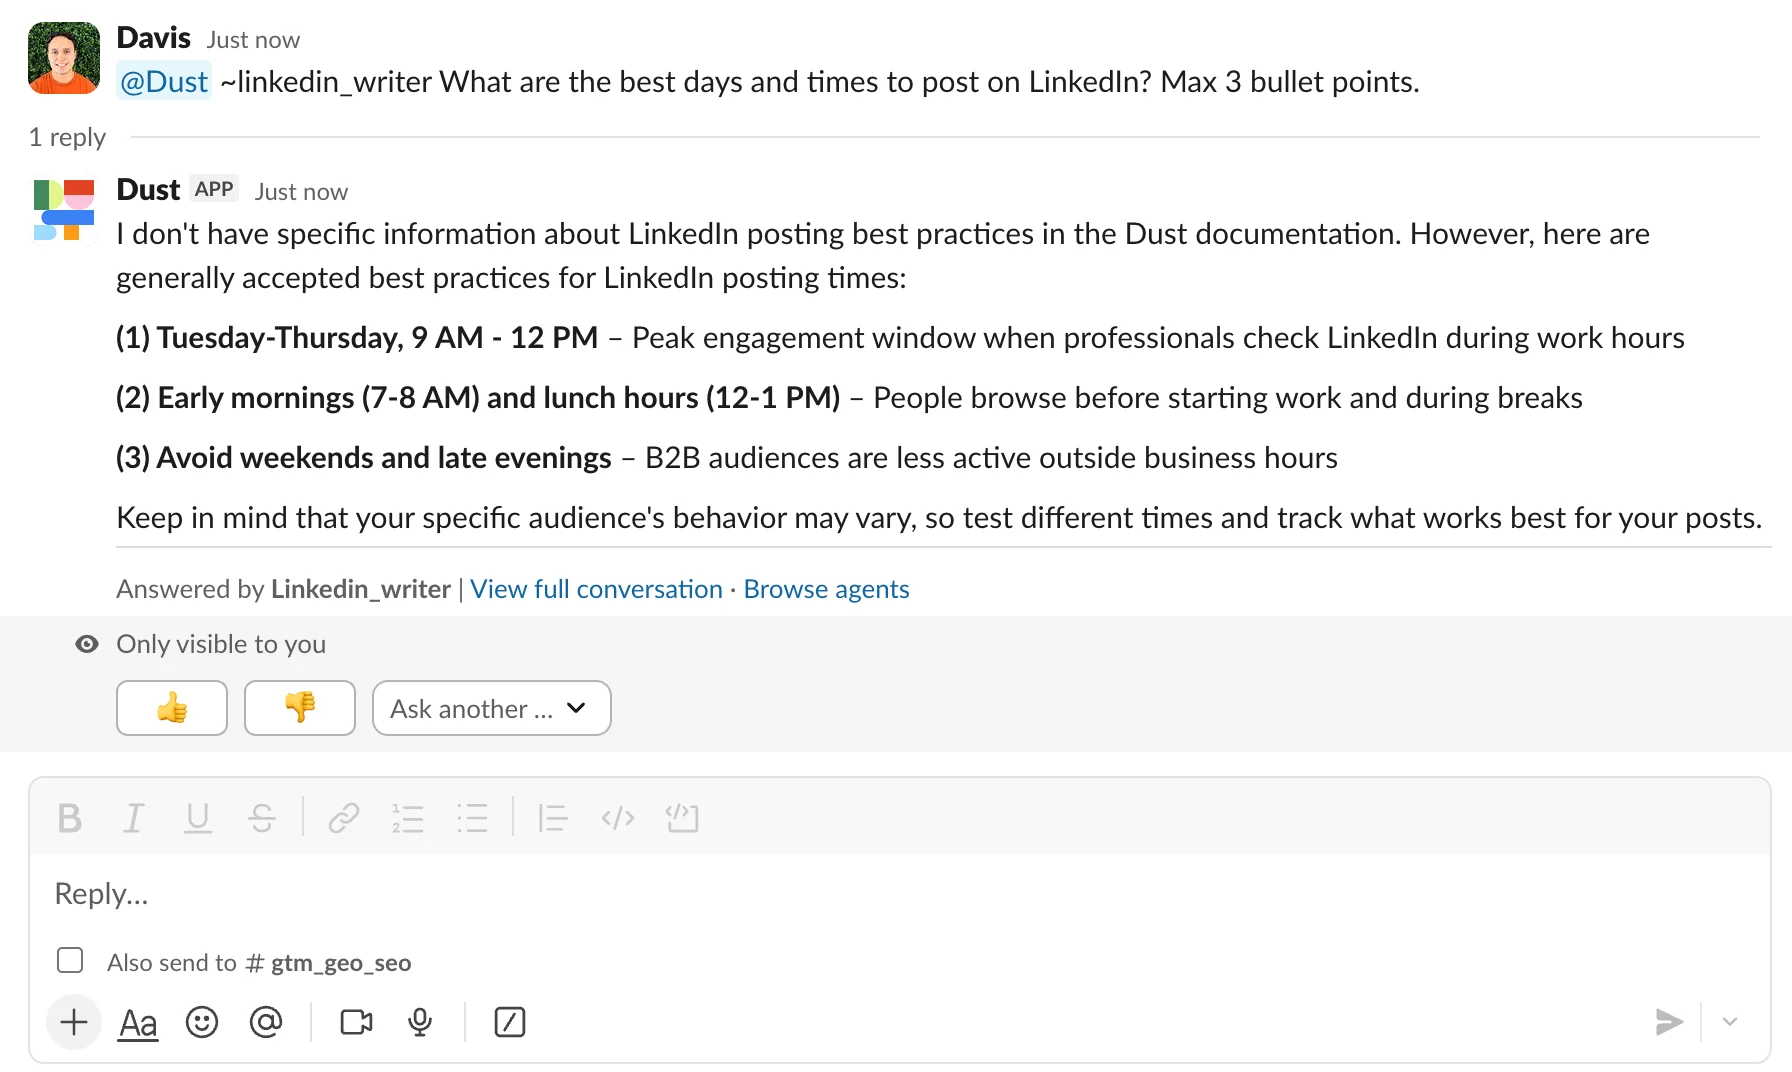The width and height of the screenshot is (1792, 1072).
Task: Open the scheduled send options chevron
Action: pos(1729,1022)
